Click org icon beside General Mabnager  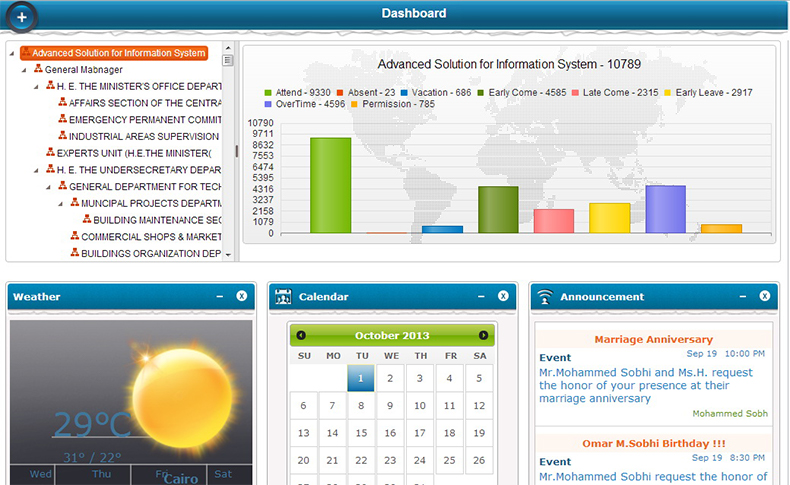click(38, 70)
